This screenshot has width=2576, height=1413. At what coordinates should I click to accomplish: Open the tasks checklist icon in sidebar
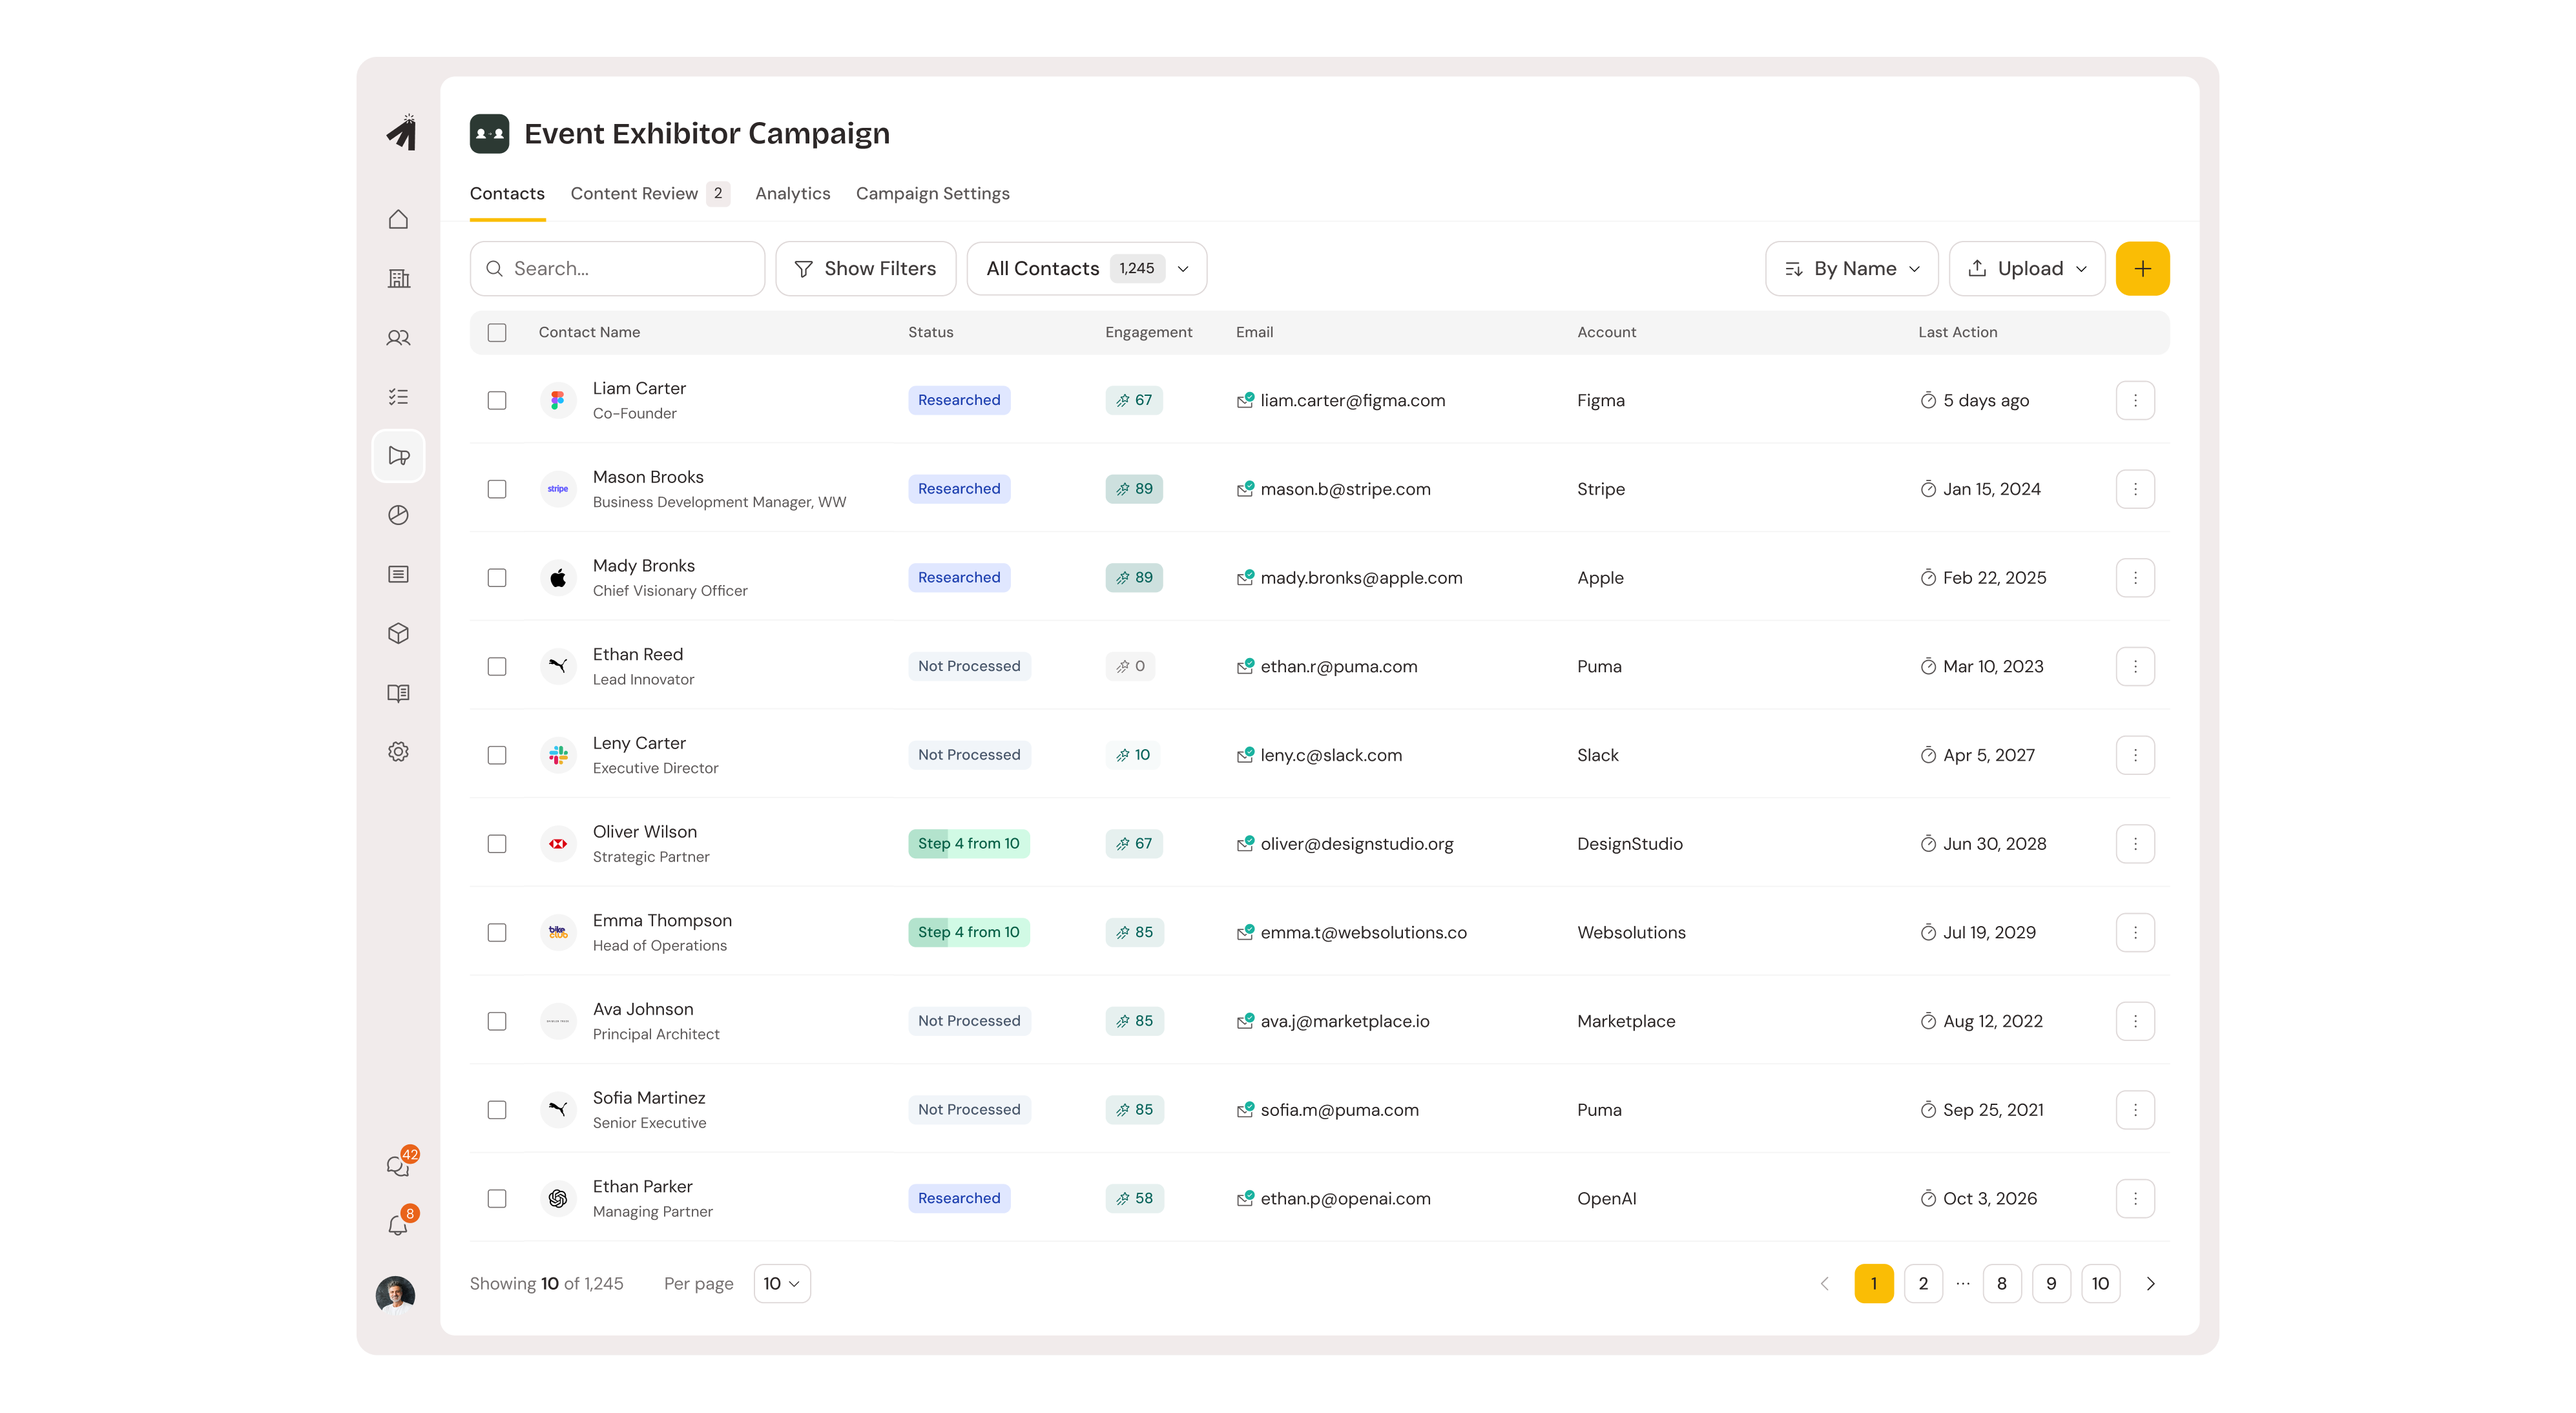398,396
